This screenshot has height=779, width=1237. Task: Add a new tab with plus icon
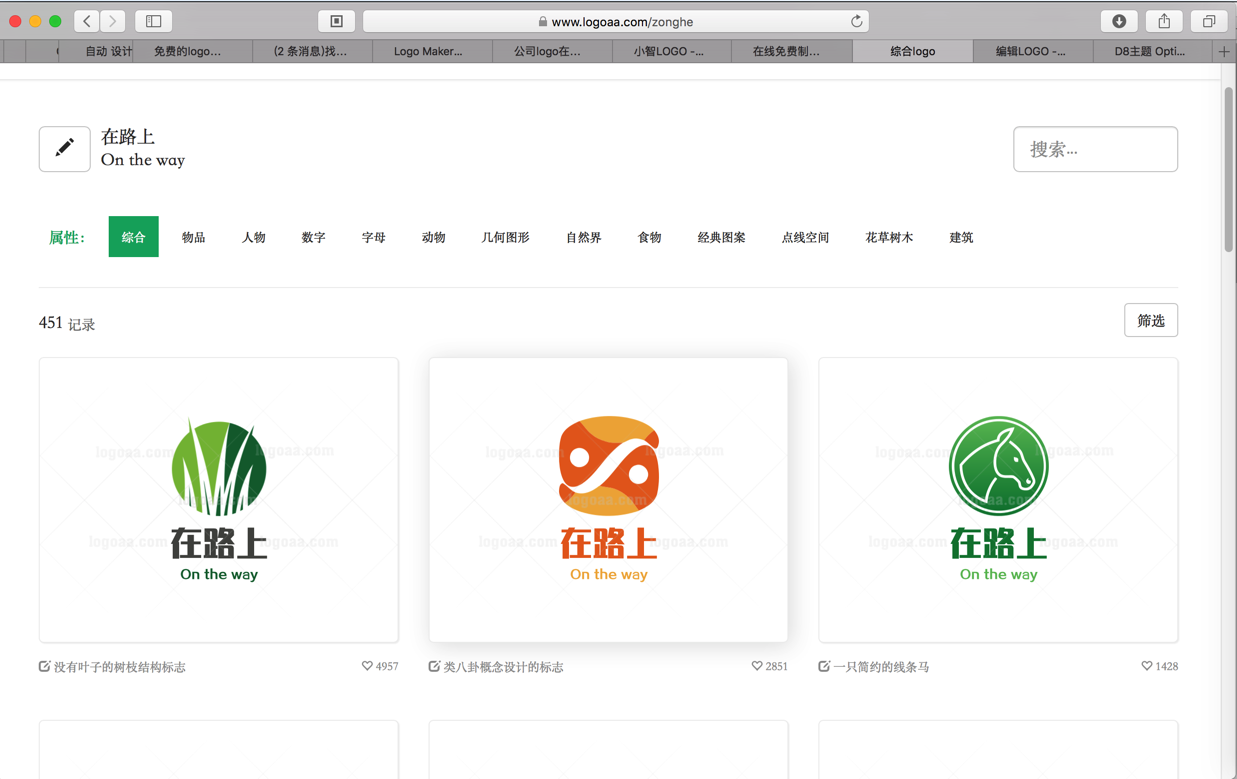tap(1224, 51)
